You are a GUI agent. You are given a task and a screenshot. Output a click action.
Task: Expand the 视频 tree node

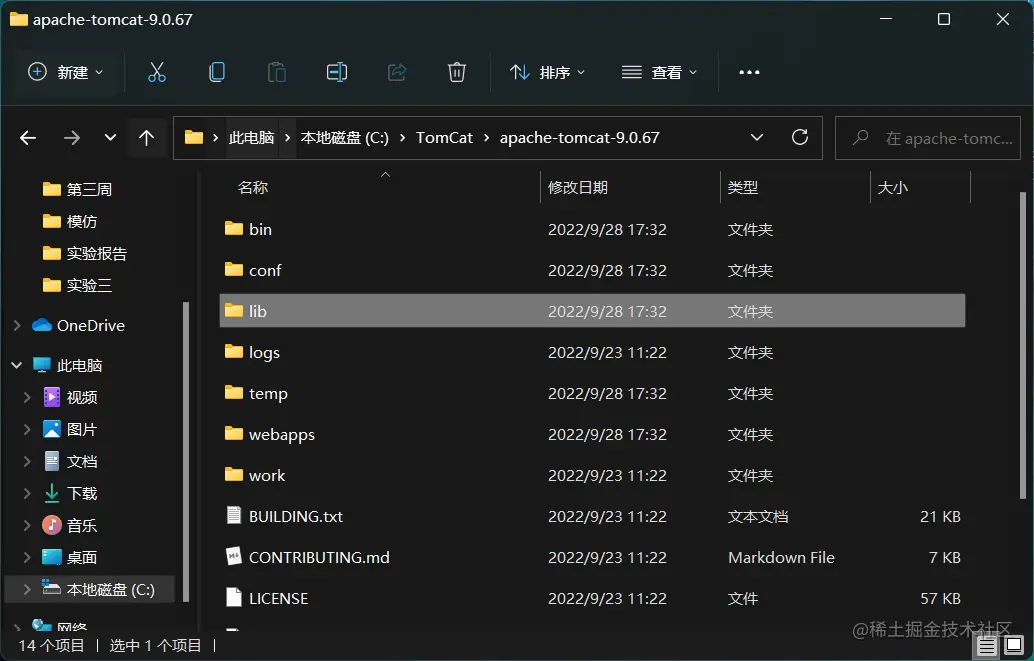pos(27,397)
